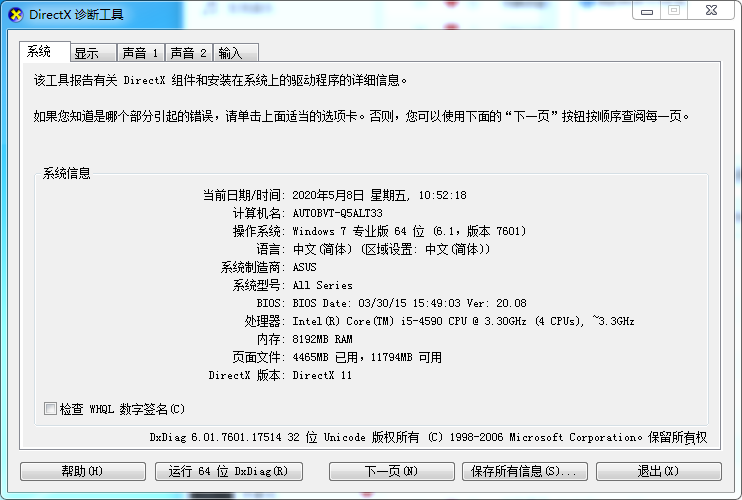Select the 输入 tab
This screenshot has width=742, height=500.
(x=235, y=53)
